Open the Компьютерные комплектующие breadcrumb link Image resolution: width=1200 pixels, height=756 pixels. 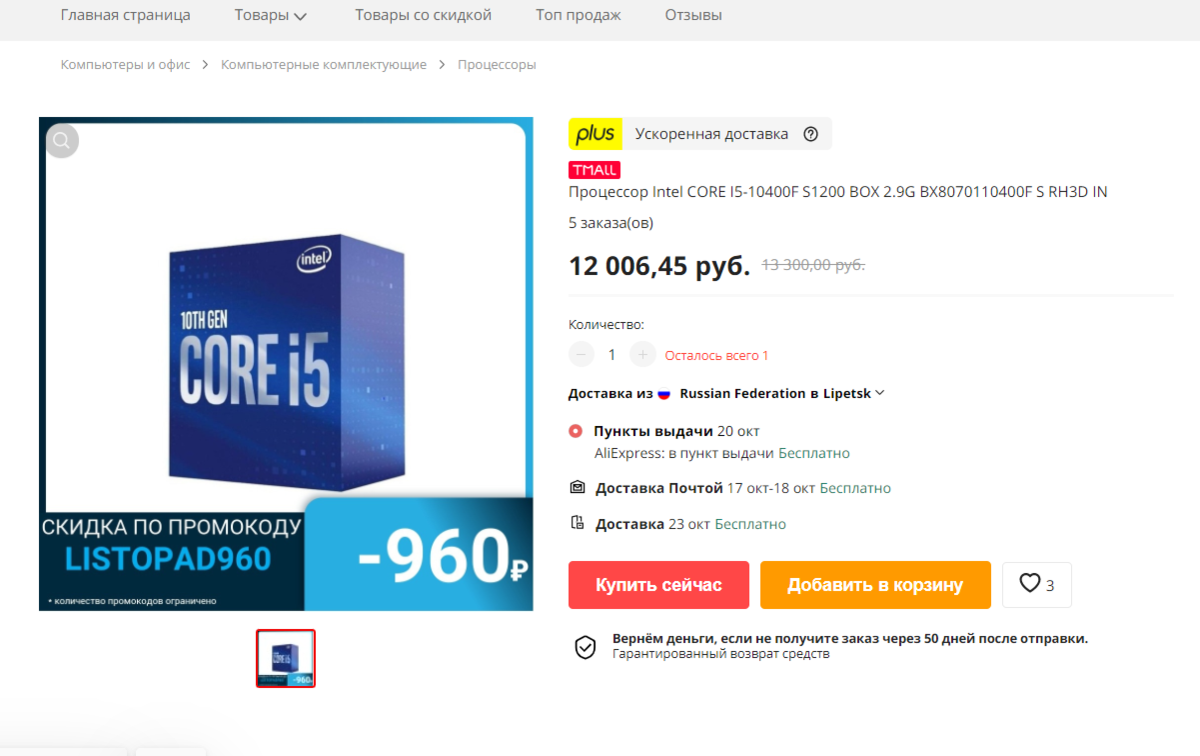point(324,64)
